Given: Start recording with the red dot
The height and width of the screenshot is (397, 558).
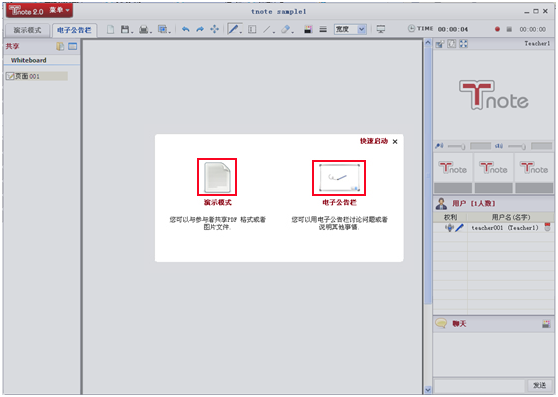Looking at the screenshot, I should [497, 29].
